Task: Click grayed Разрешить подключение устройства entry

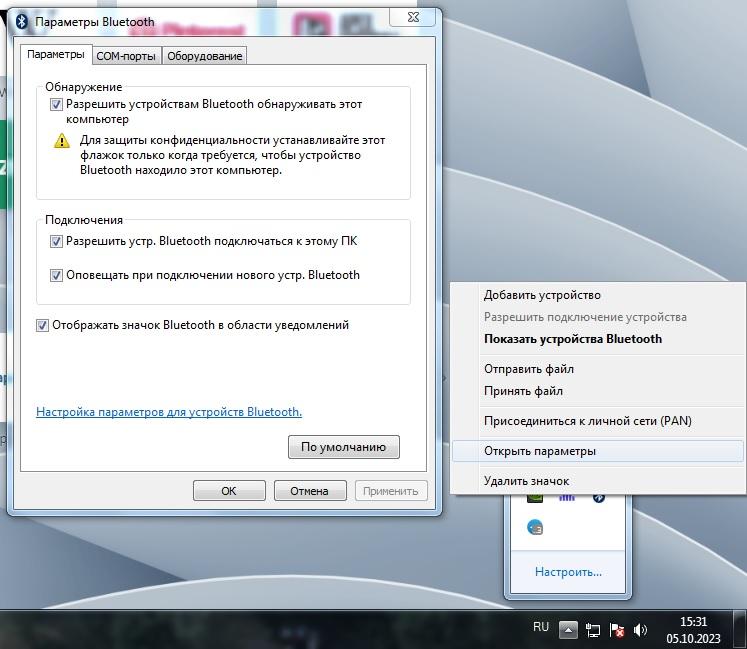Action: click(598, 317)
